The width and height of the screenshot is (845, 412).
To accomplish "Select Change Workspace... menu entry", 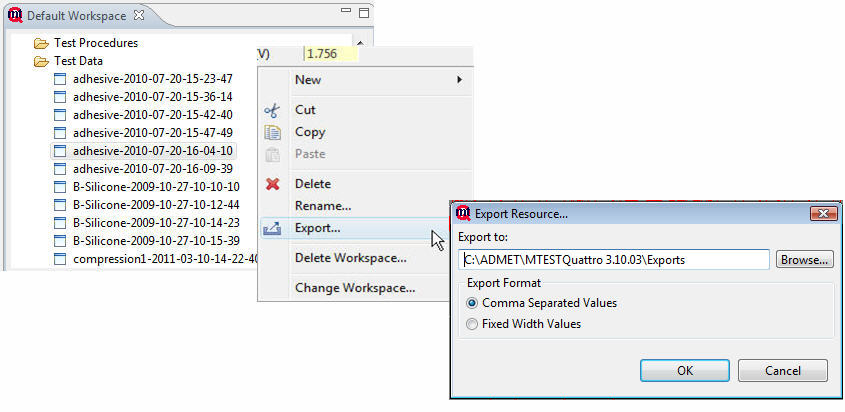I will [x=354, y=288].
